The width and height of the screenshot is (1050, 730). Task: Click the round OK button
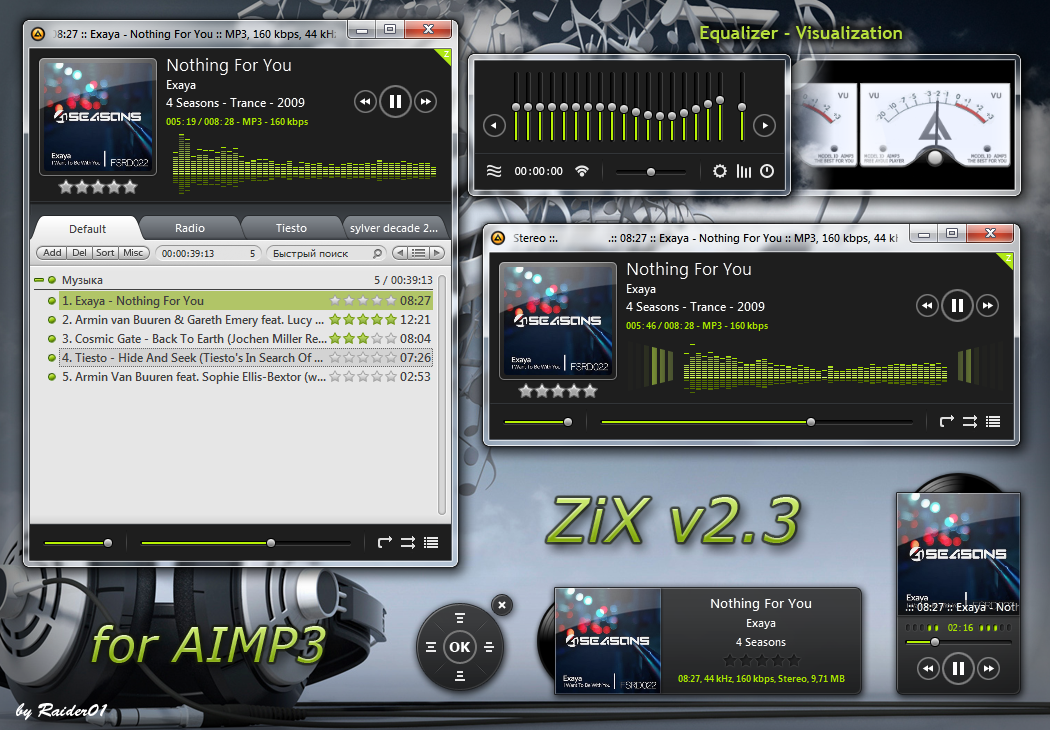tap(459, 647)
